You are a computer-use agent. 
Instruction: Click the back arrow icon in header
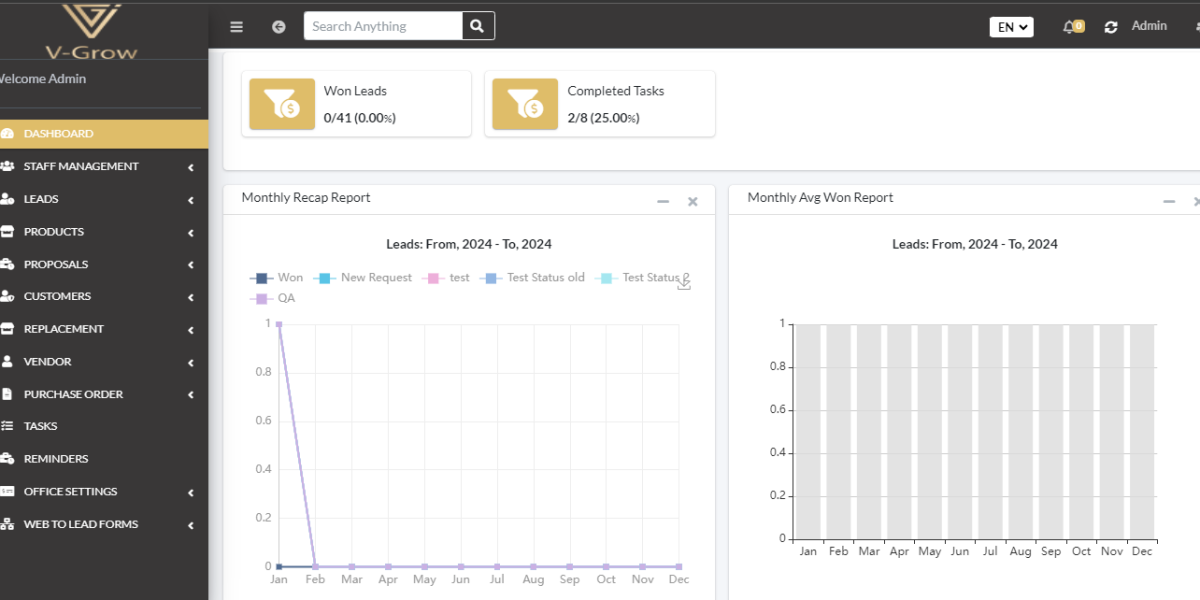click(x=279, y=27)
